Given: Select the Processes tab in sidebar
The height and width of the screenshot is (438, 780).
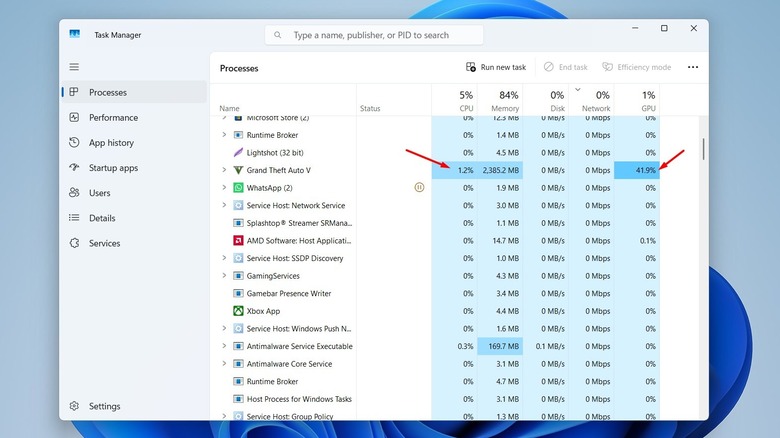Looking at the screenshot, I should coord(107,92).
